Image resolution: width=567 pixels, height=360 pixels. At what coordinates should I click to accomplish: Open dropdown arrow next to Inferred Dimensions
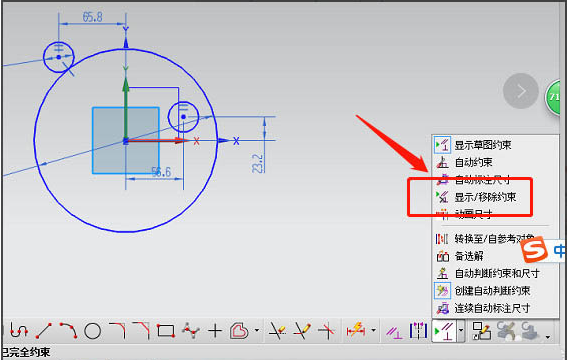click(x=374, y=330)
